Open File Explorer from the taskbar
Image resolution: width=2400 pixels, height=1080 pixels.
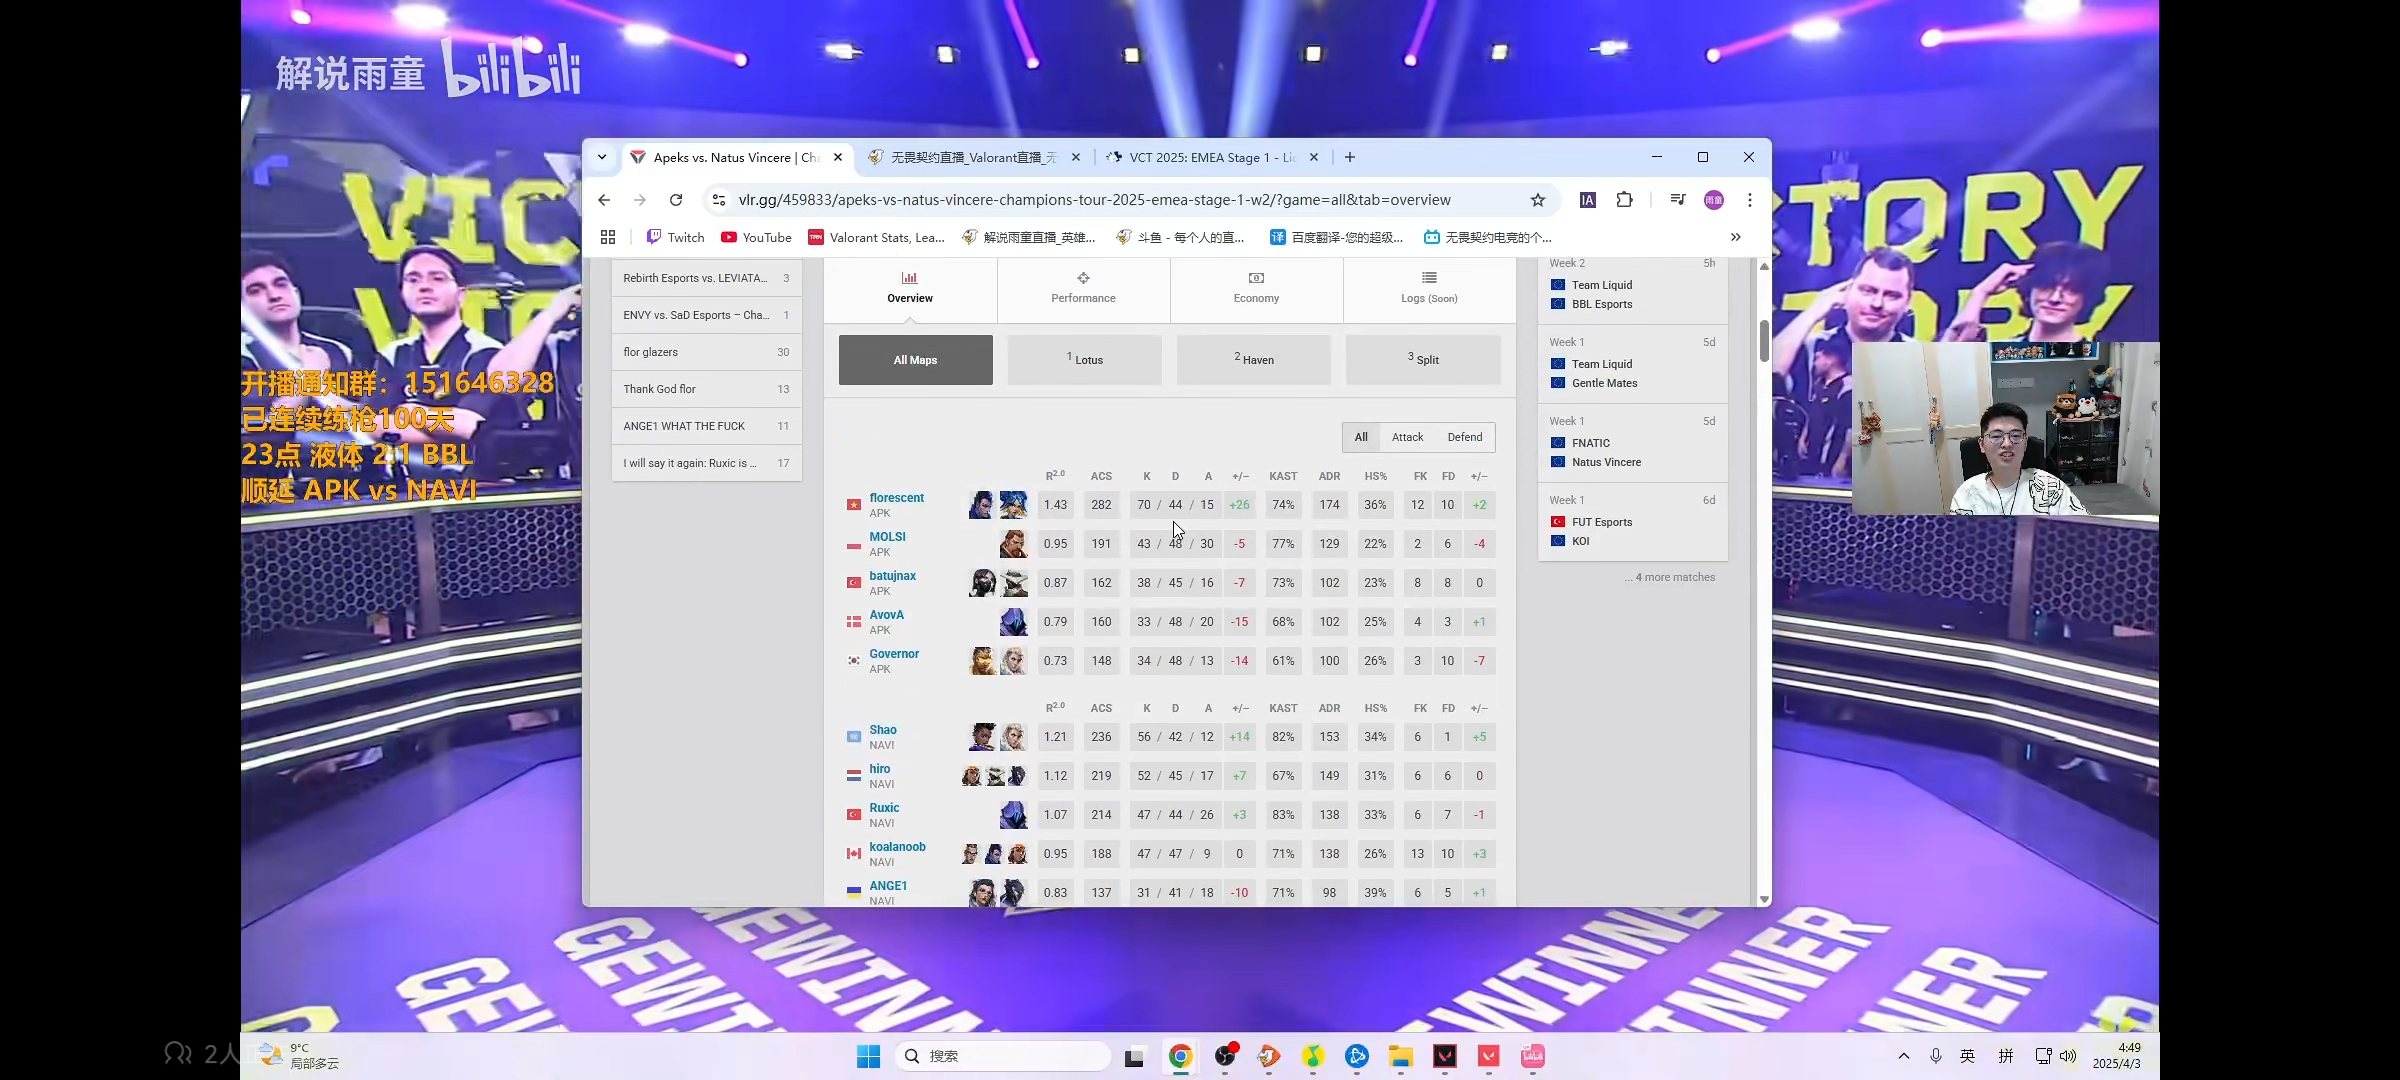tap(1400, 1056)
